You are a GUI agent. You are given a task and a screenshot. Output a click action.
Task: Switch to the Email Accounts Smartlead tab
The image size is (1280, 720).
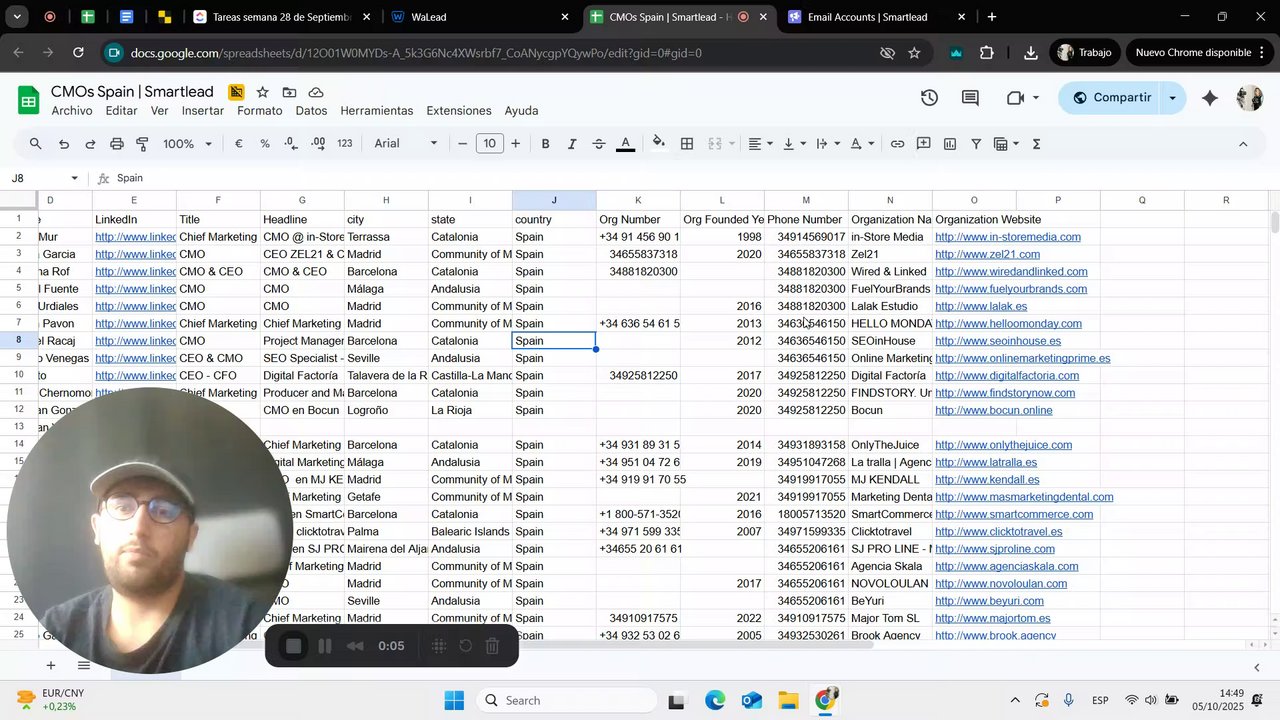pos(867,17)
